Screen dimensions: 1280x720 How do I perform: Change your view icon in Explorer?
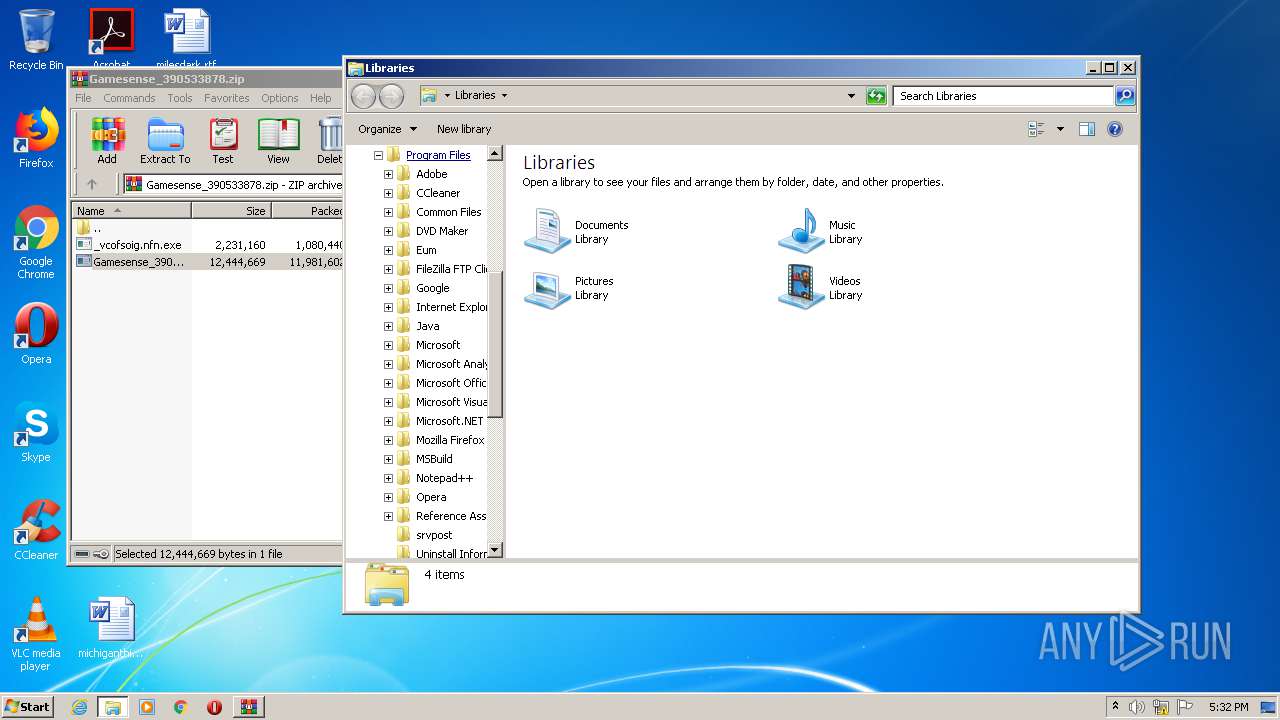pyautogui.click(x=1036, y=129)
